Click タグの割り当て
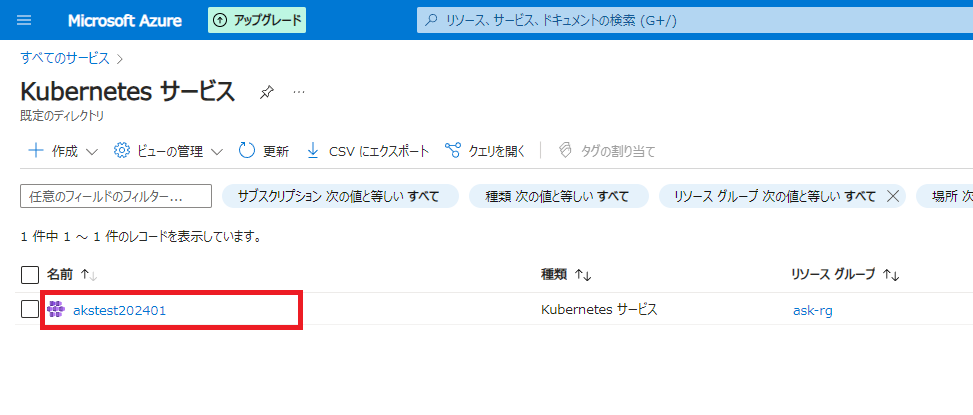Viewport: 973px width, 415px height. pos(607,151)
